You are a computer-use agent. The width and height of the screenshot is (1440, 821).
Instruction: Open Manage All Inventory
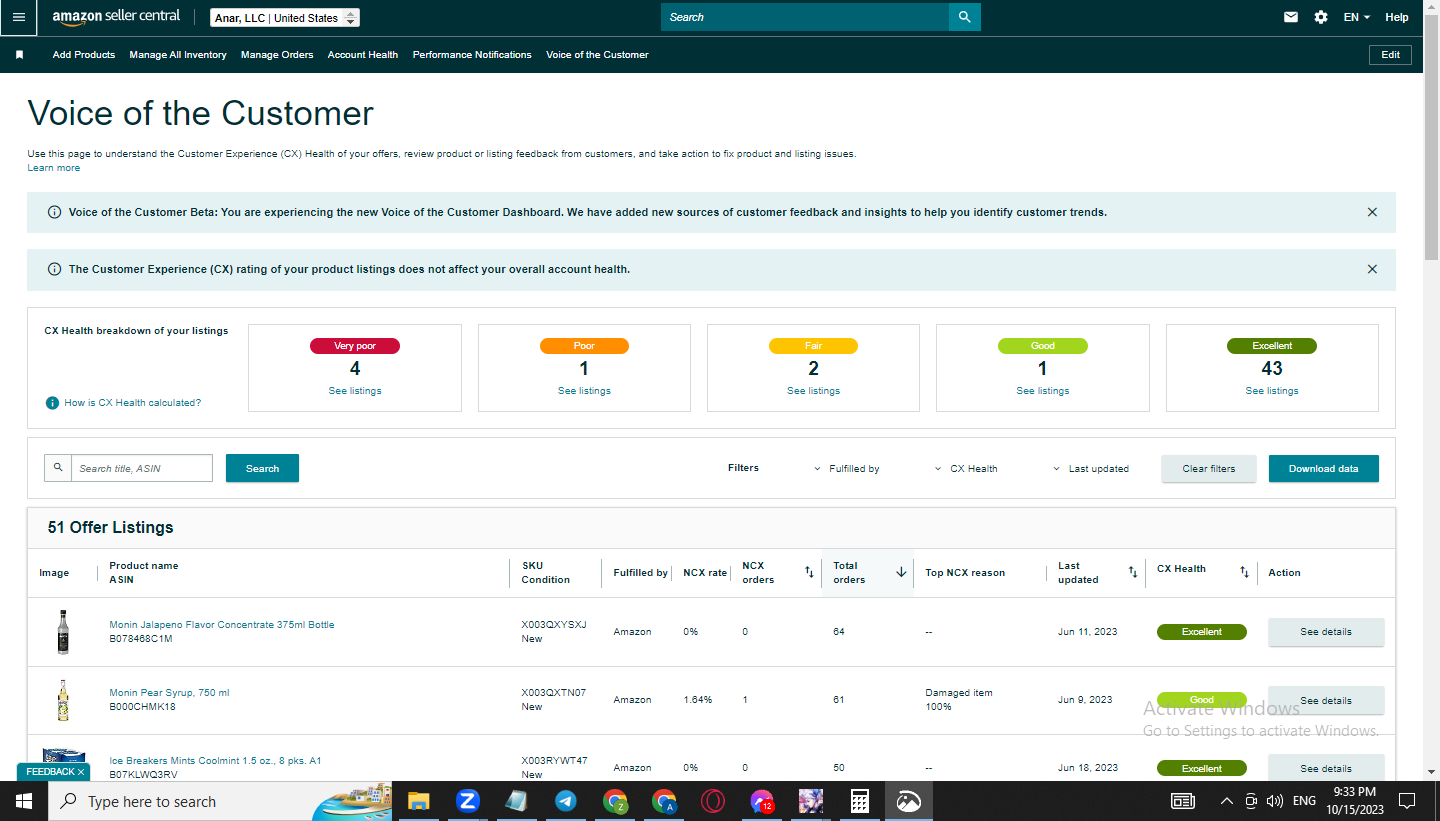pyautogui.click(x=178, y=55)
